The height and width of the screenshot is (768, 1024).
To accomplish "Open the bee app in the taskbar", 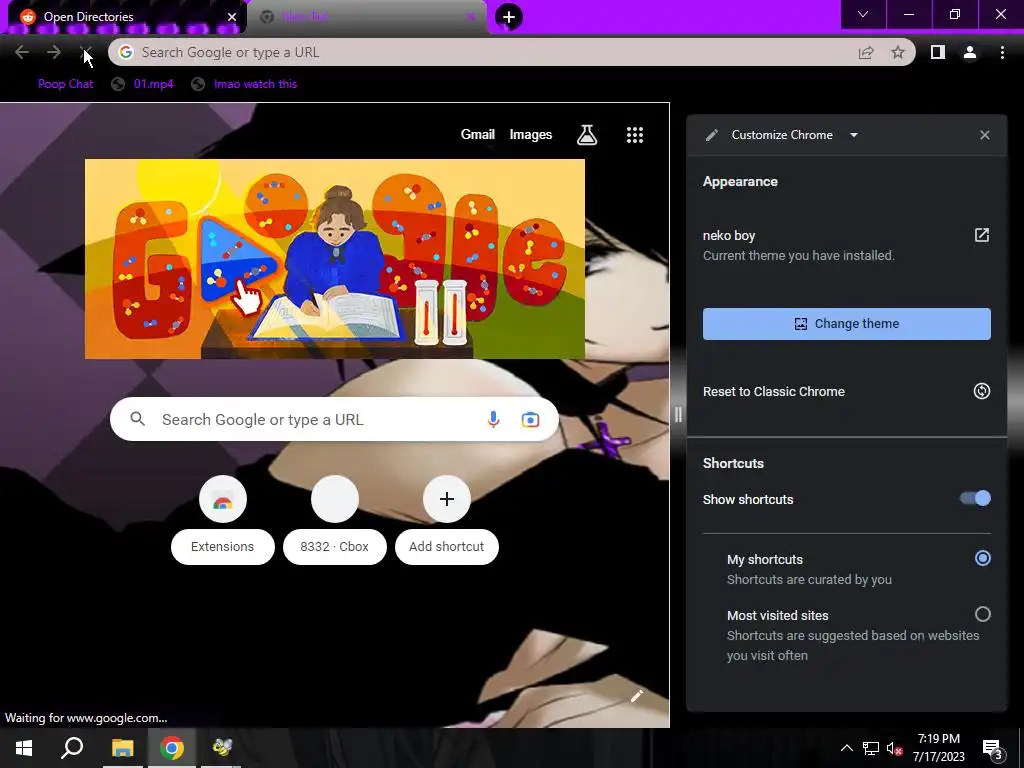I will pos(221,748).
